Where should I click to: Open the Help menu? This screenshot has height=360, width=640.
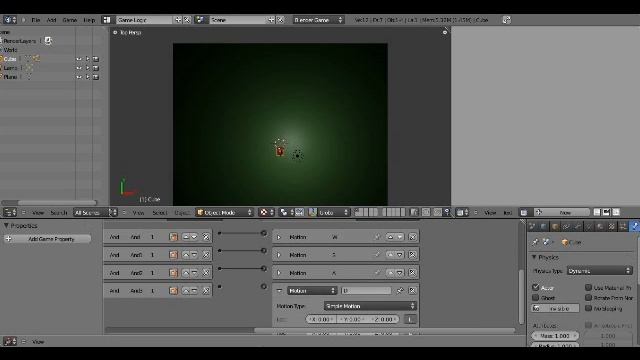tap(89, 20)
